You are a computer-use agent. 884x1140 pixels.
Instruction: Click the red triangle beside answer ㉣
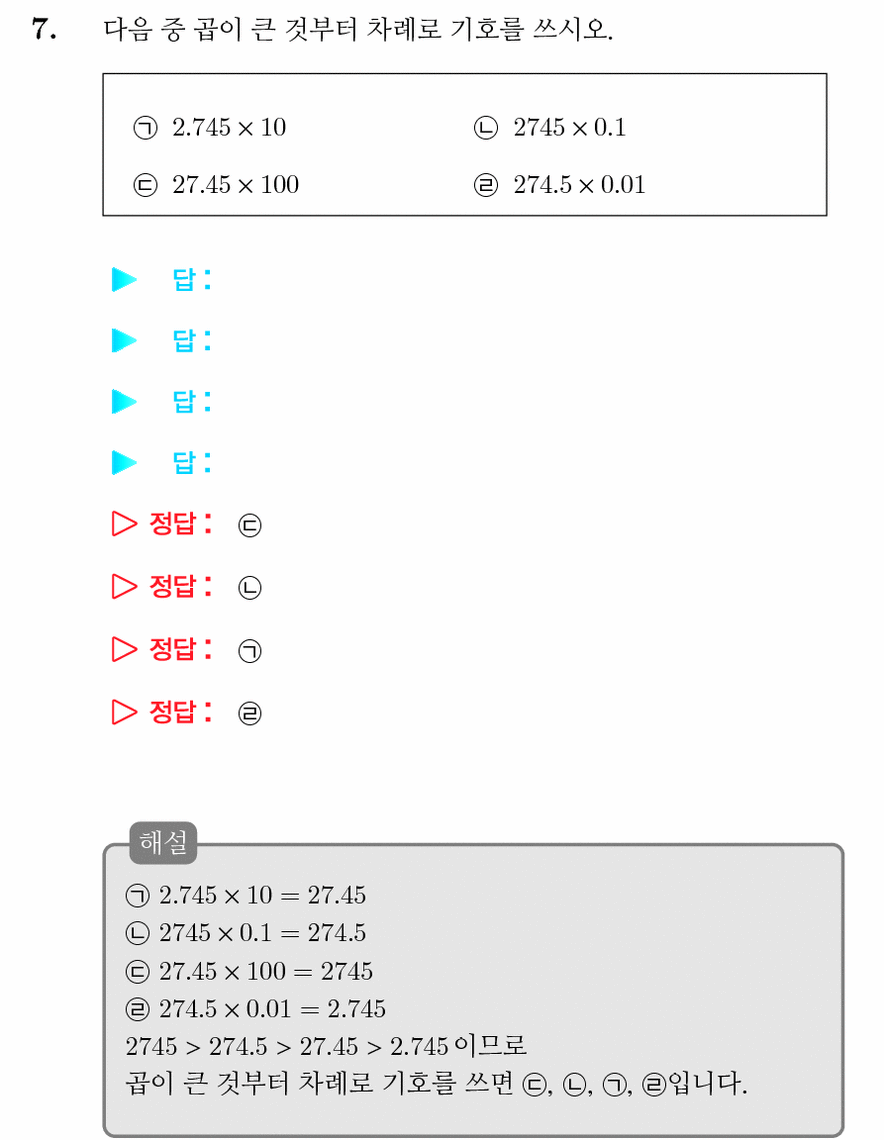point(124,712)
